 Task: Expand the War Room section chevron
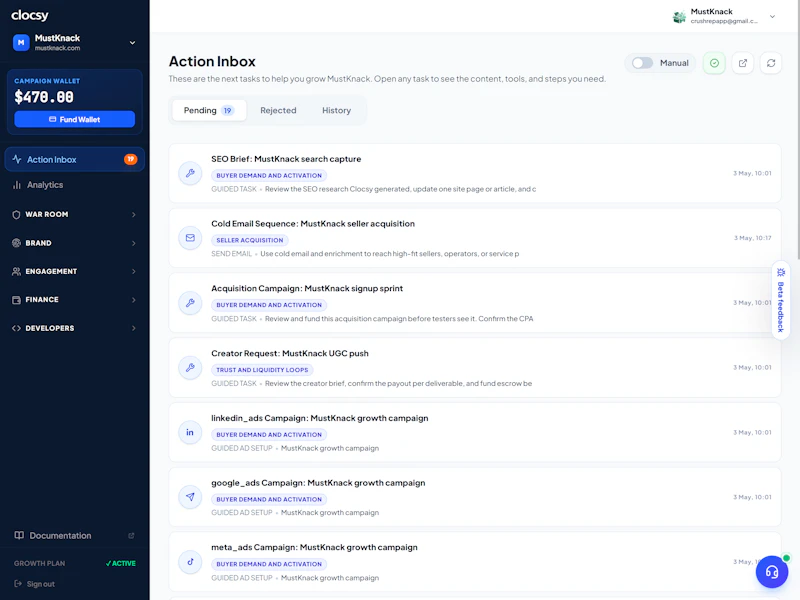point(134,215)
